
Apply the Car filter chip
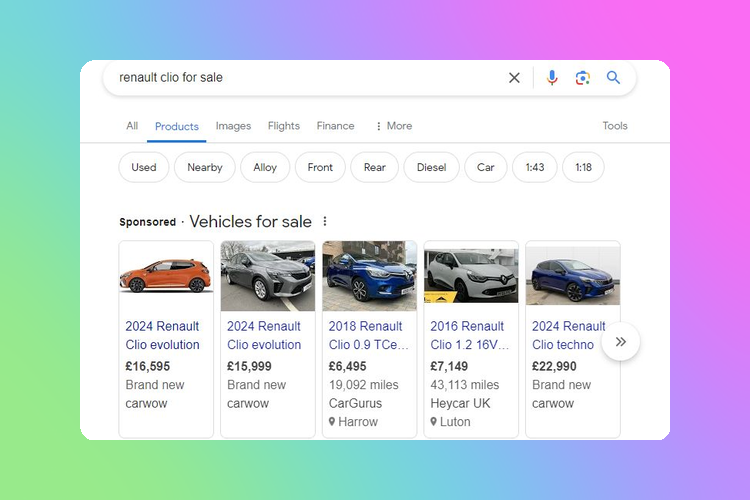485,167
